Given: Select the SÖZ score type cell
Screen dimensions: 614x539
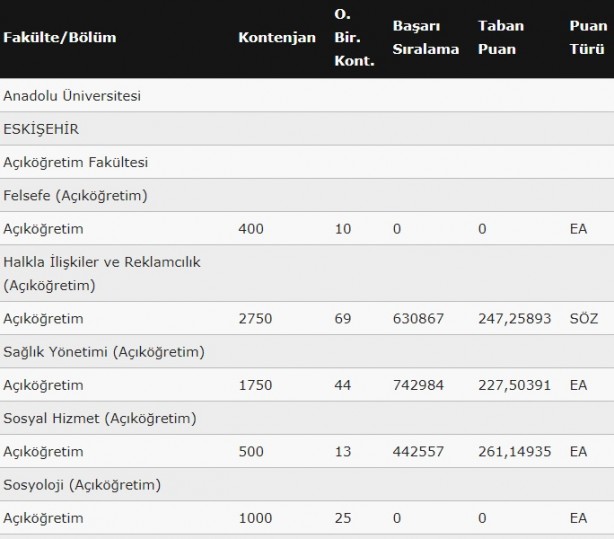Looking at the screenshot, I should (584, 319).
